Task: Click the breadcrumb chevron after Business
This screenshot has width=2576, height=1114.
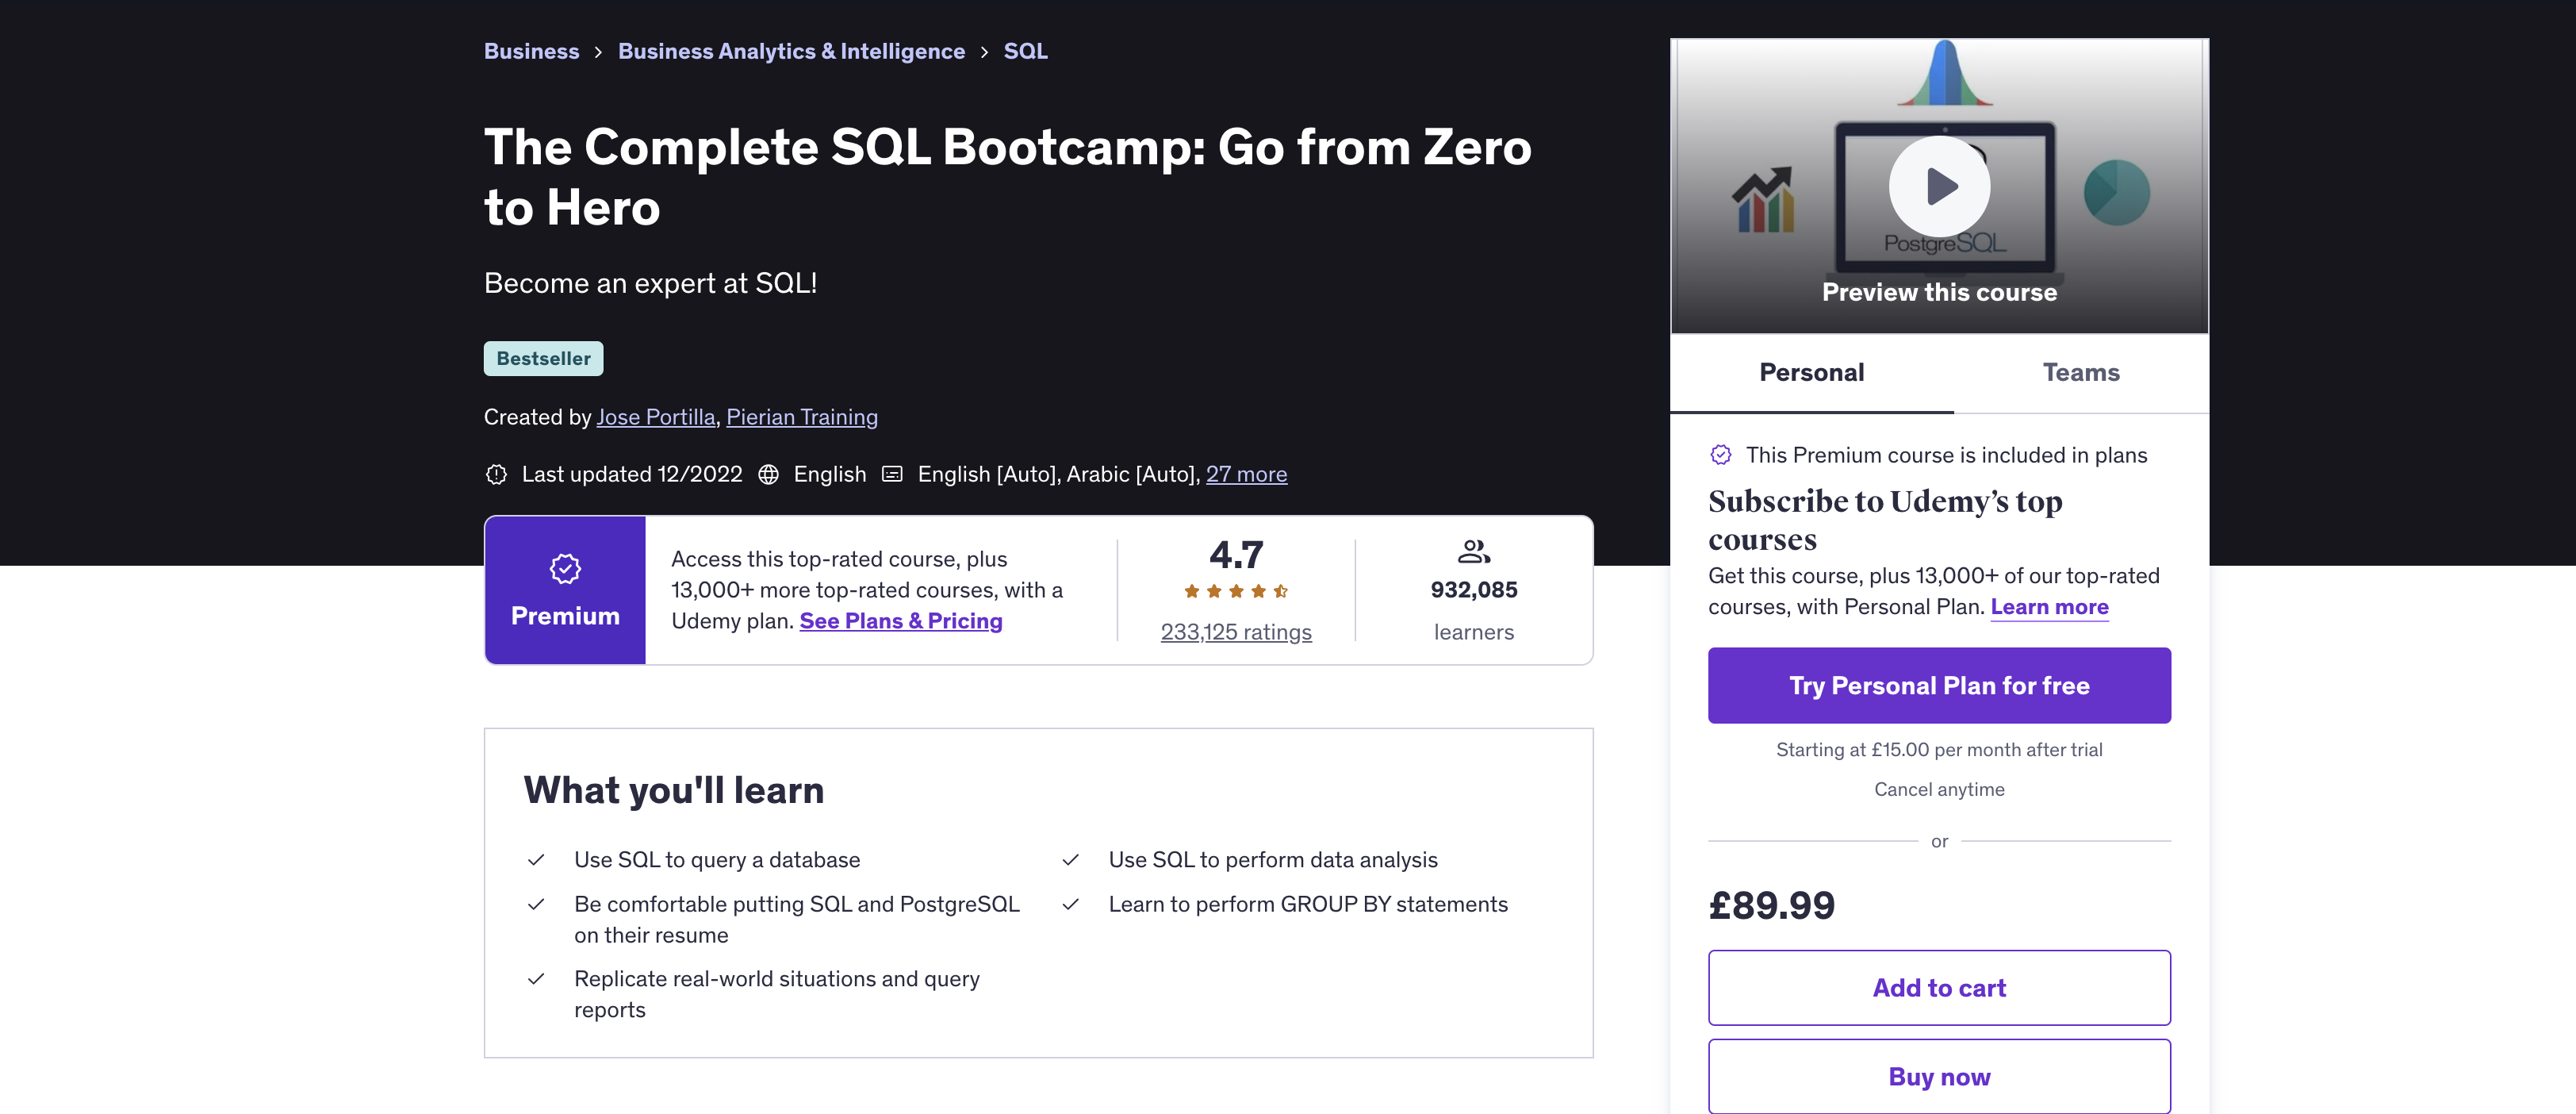Action: [x=598, y=52]
